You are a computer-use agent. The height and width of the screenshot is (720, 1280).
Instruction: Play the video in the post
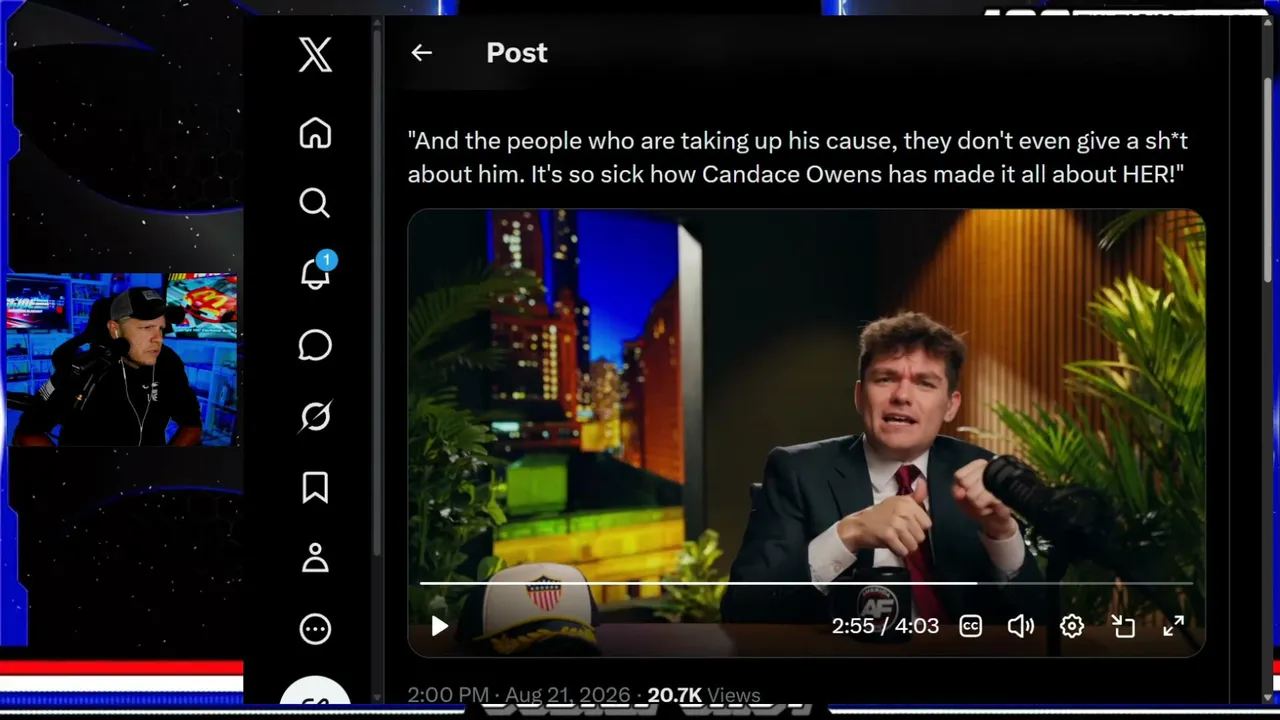point(439,626)
